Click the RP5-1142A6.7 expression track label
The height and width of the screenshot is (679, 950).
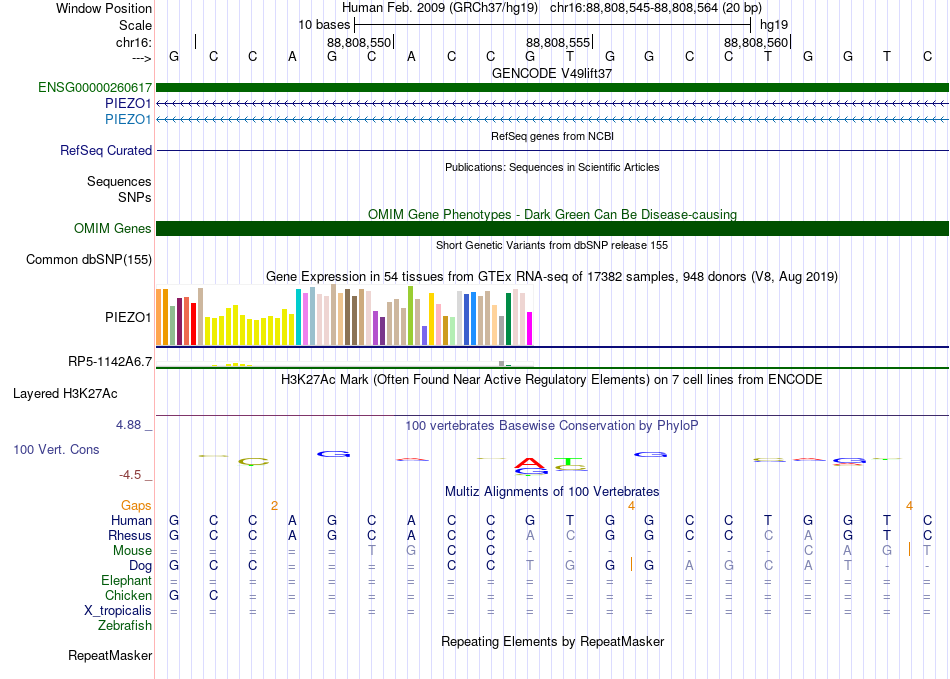[110, 362]
